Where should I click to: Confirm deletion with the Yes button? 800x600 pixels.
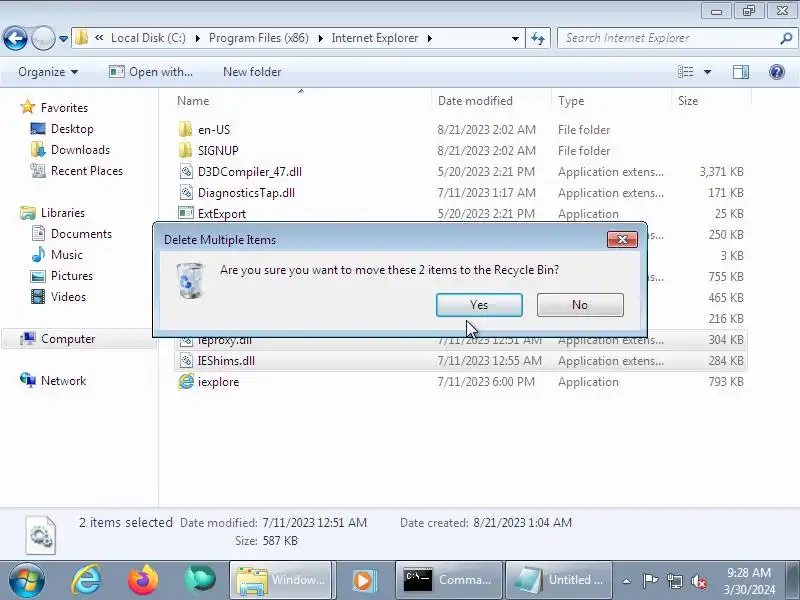479,305
